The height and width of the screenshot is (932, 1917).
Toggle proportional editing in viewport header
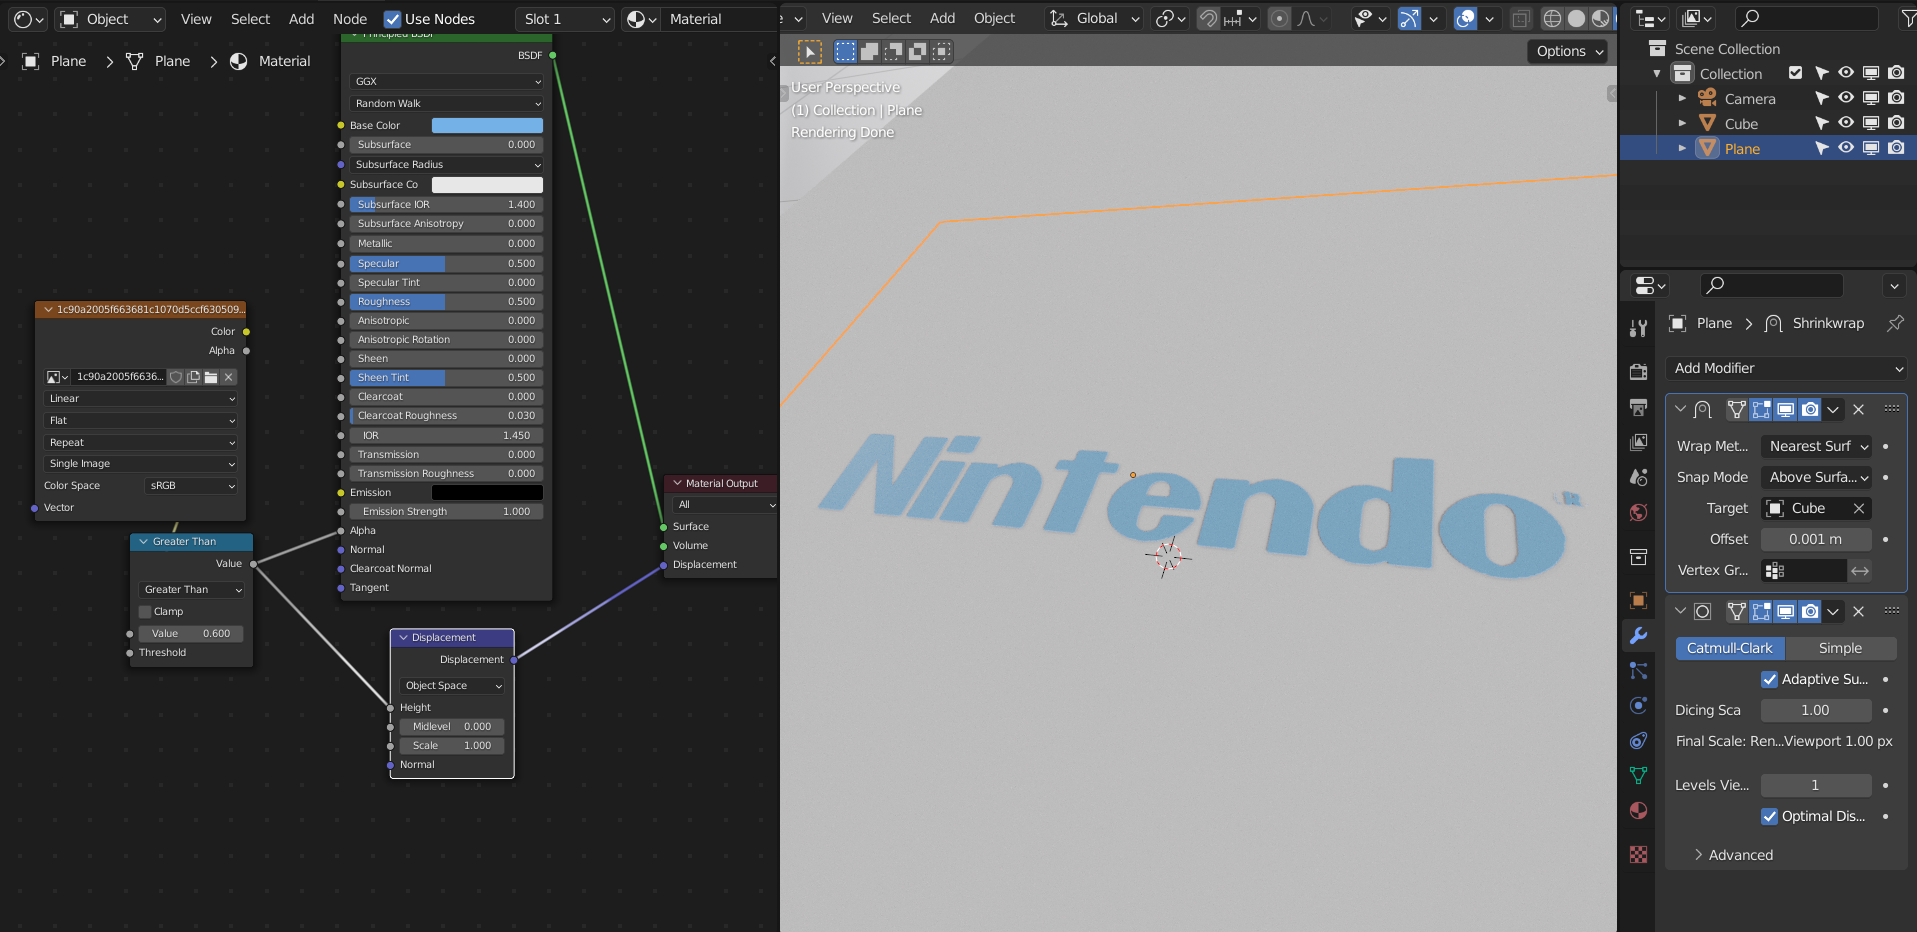[1279, 18]
